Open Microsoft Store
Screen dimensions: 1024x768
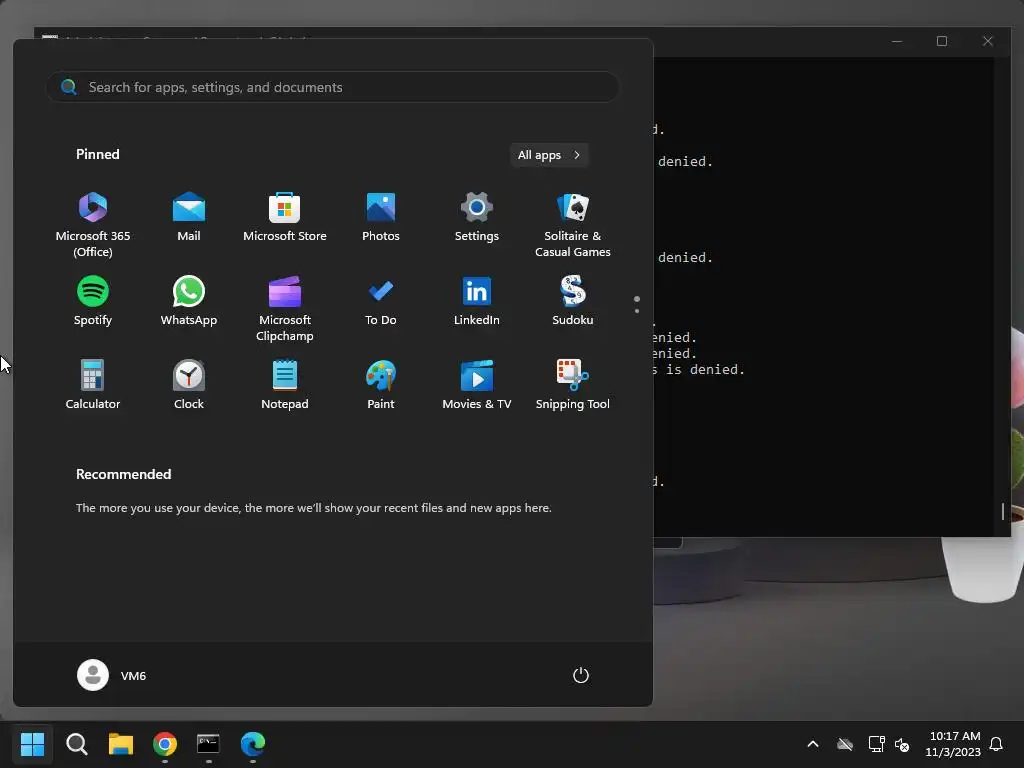coord(285,216)
